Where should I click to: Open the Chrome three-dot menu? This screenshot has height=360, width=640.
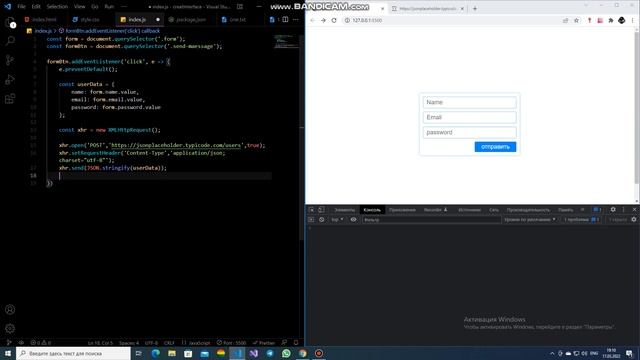[632, 20]
